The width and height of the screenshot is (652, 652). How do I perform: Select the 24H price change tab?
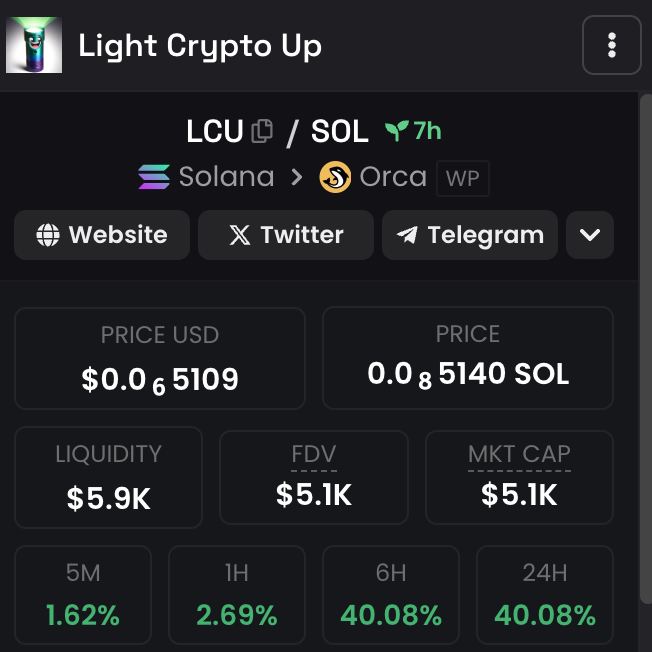[x=545, y=595]
